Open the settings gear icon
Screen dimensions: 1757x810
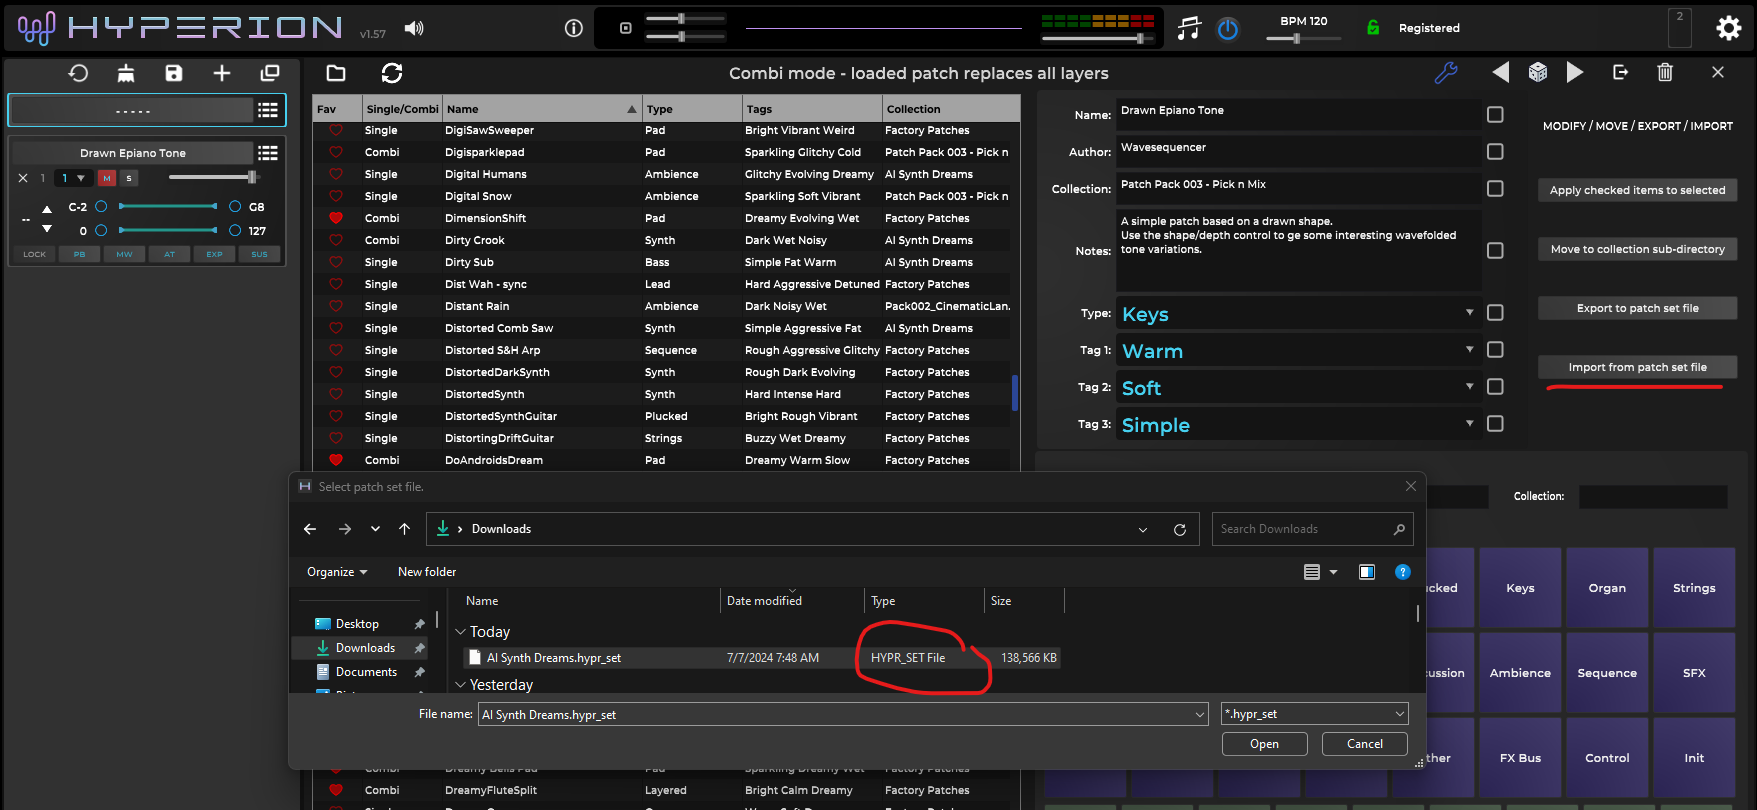click(x=1729, y=28)
